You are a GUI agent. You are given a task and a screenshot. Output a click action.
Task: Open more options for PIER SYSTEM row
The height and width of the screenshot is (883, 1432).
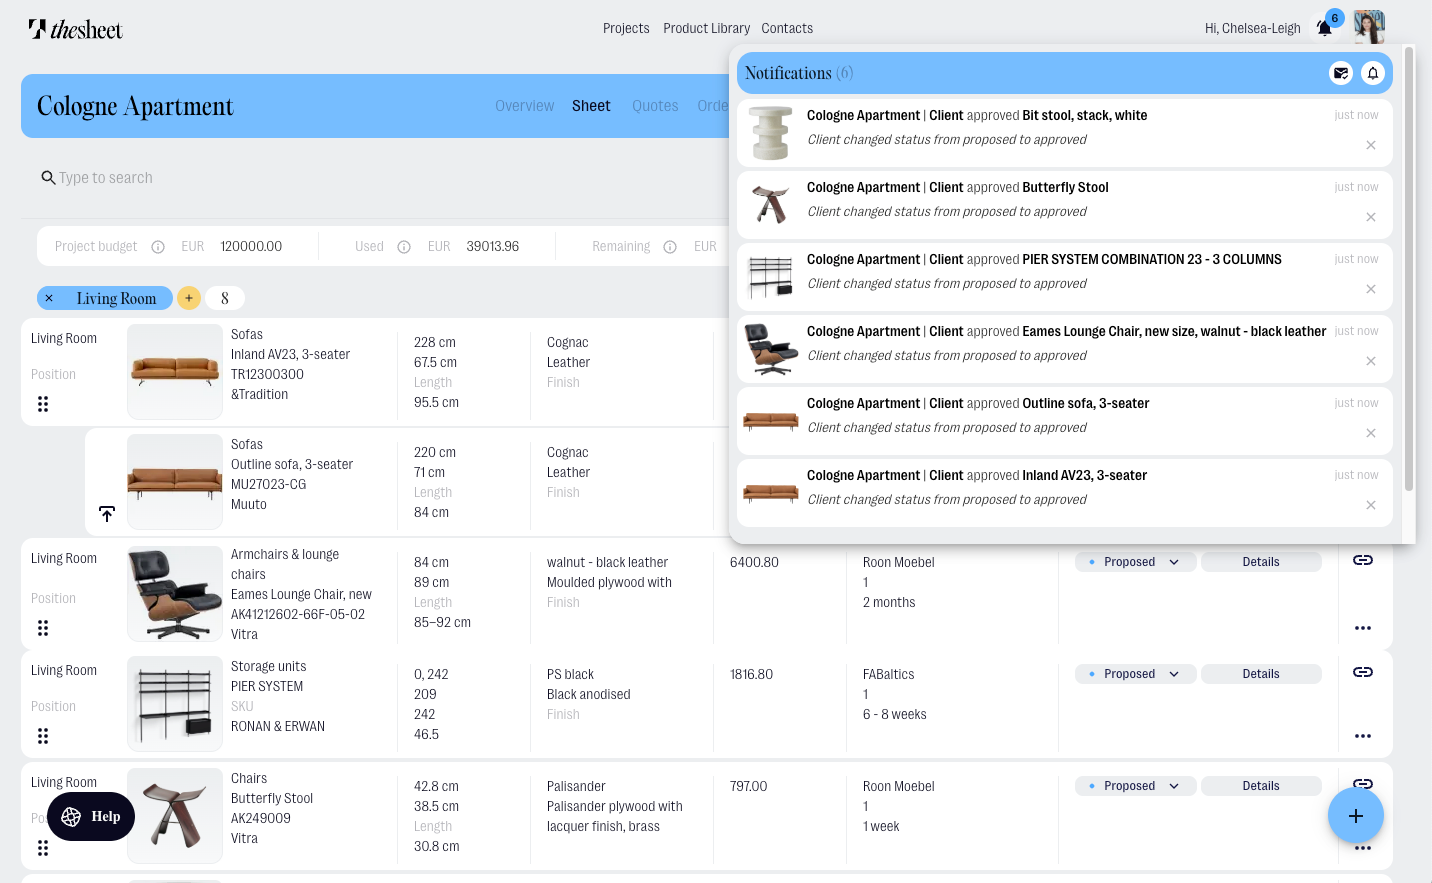pyautogui.click(x=1363, y=736)
